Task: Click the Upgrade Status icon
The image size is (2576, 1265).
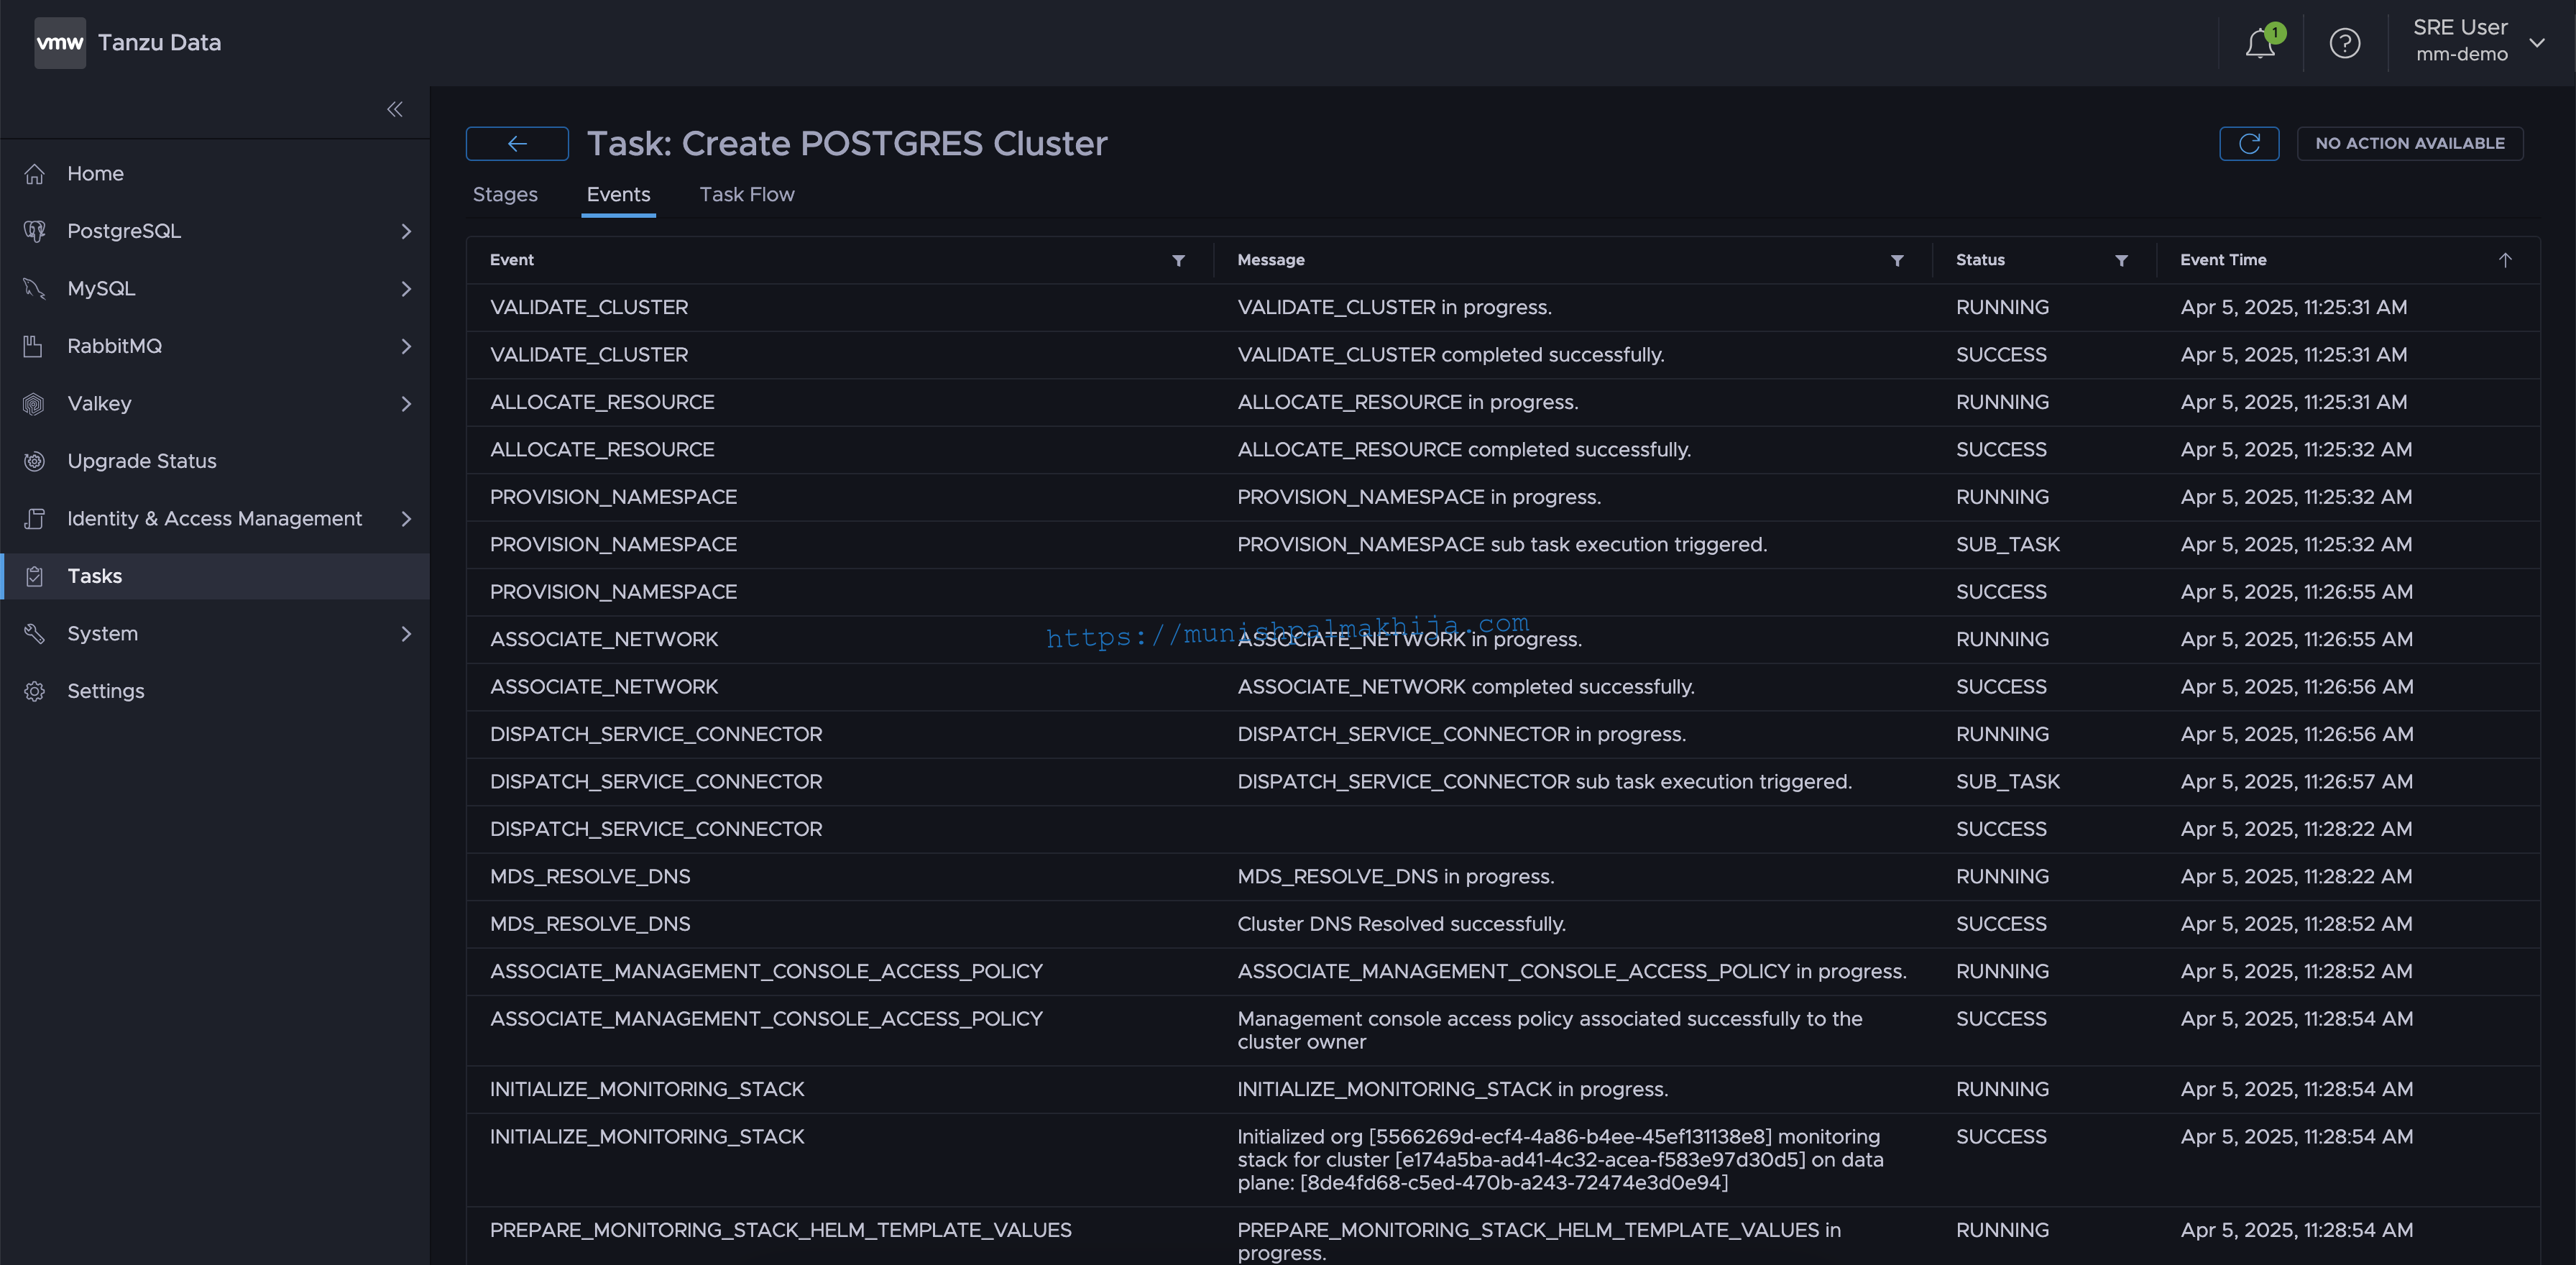Action: (35, 461)
